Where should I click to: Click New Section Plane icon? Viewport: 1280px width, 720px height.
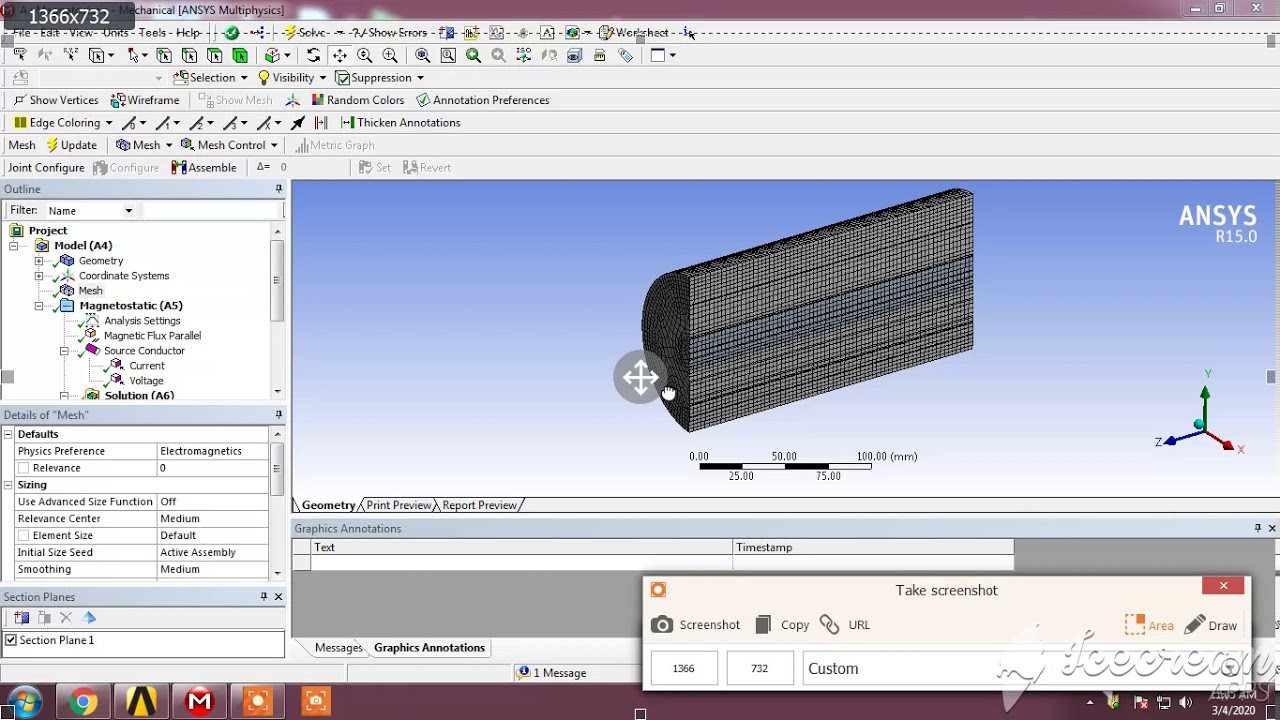(21, 618)
